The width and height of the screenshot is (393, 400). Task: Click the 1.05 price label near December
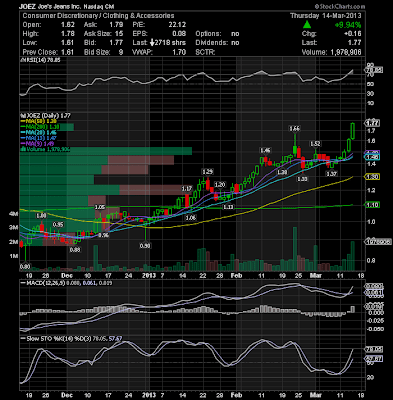pyautogui.click(x=100, y=207)
